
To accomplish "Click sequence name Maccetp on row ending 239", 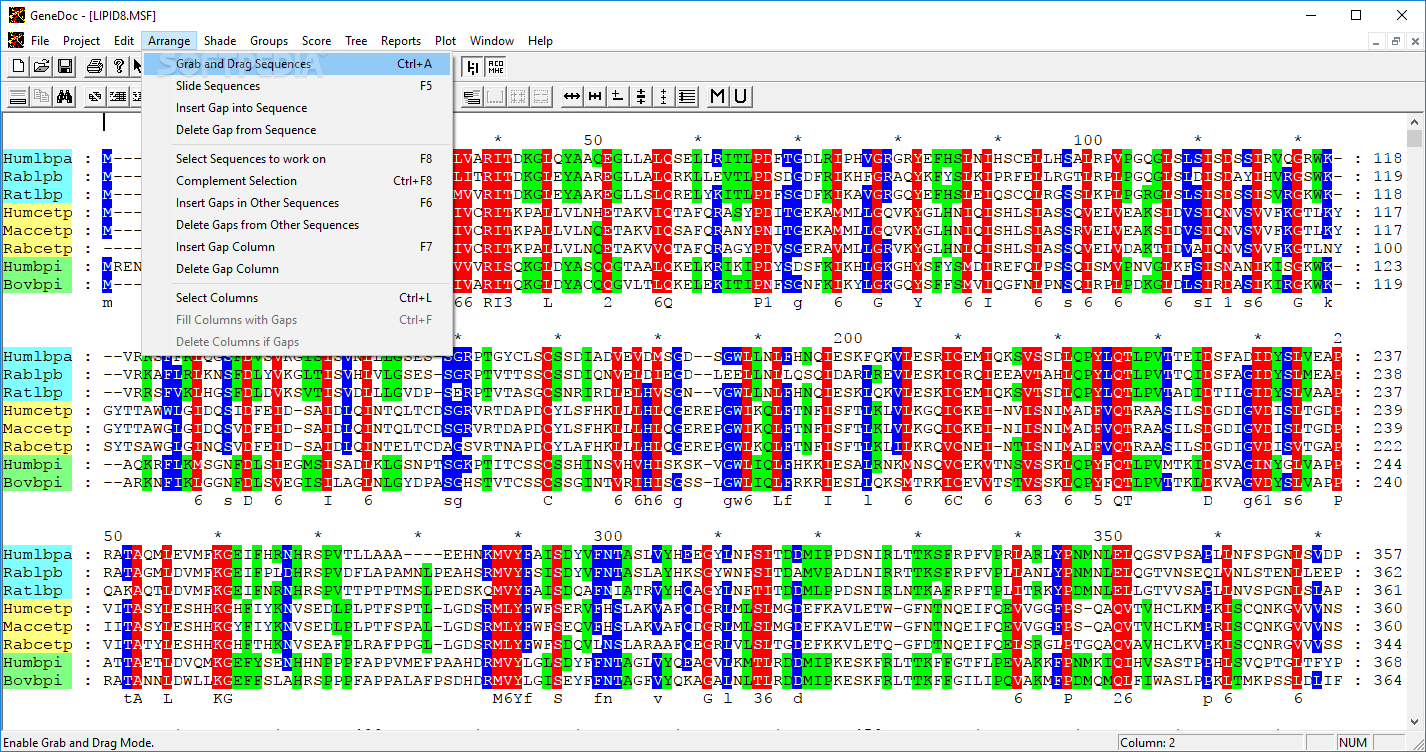I will pyautogui.click(x=38, y=429).
